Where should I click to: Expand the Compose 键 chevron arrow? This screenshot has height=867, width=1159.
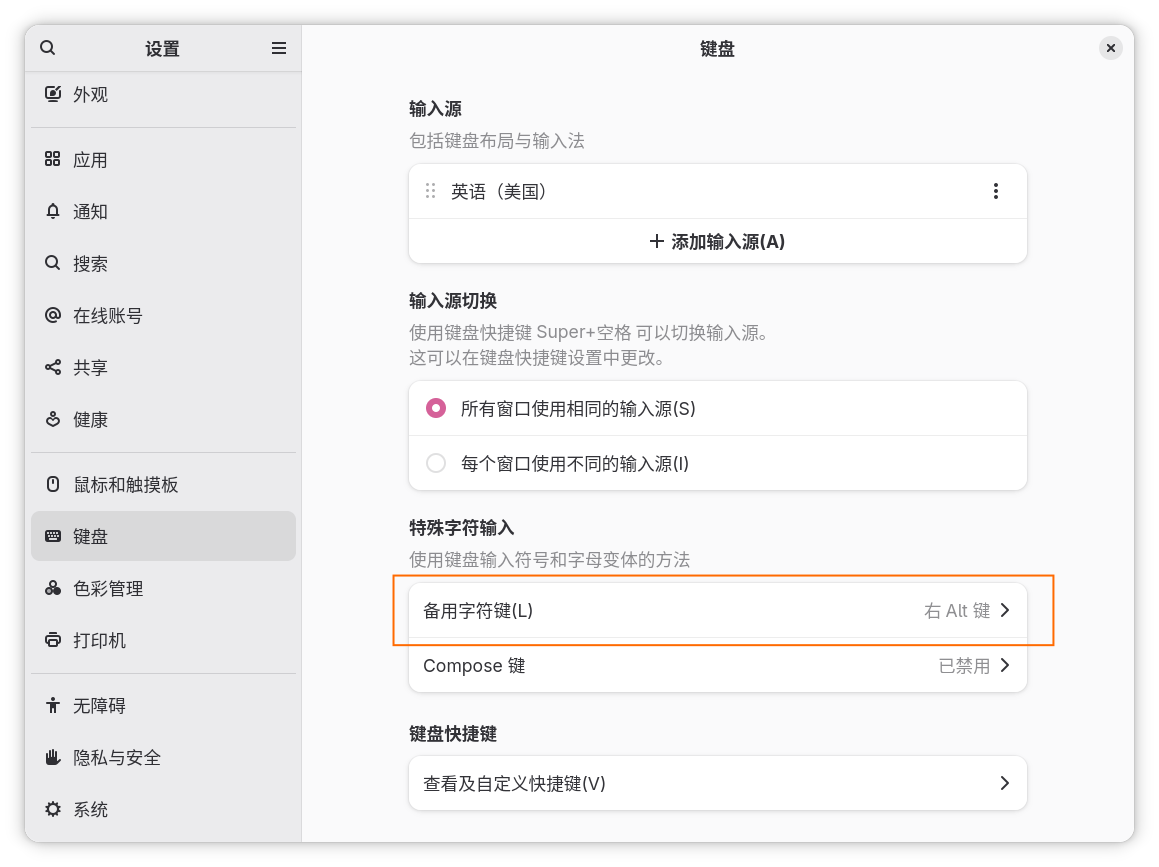pyautogui.click(x=1005, y=665)
